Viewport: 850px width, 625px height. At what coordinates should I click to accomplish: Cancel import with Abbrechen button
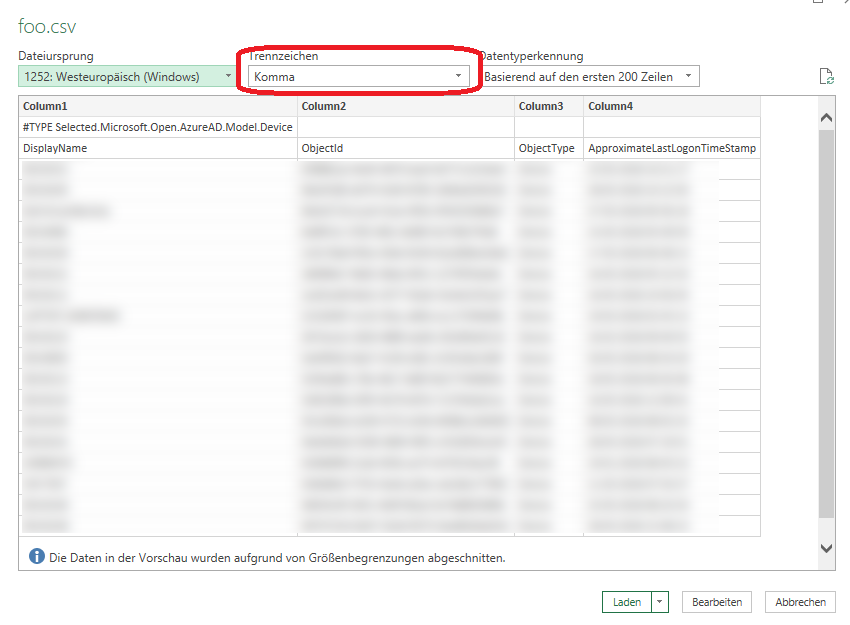(800, 602)
